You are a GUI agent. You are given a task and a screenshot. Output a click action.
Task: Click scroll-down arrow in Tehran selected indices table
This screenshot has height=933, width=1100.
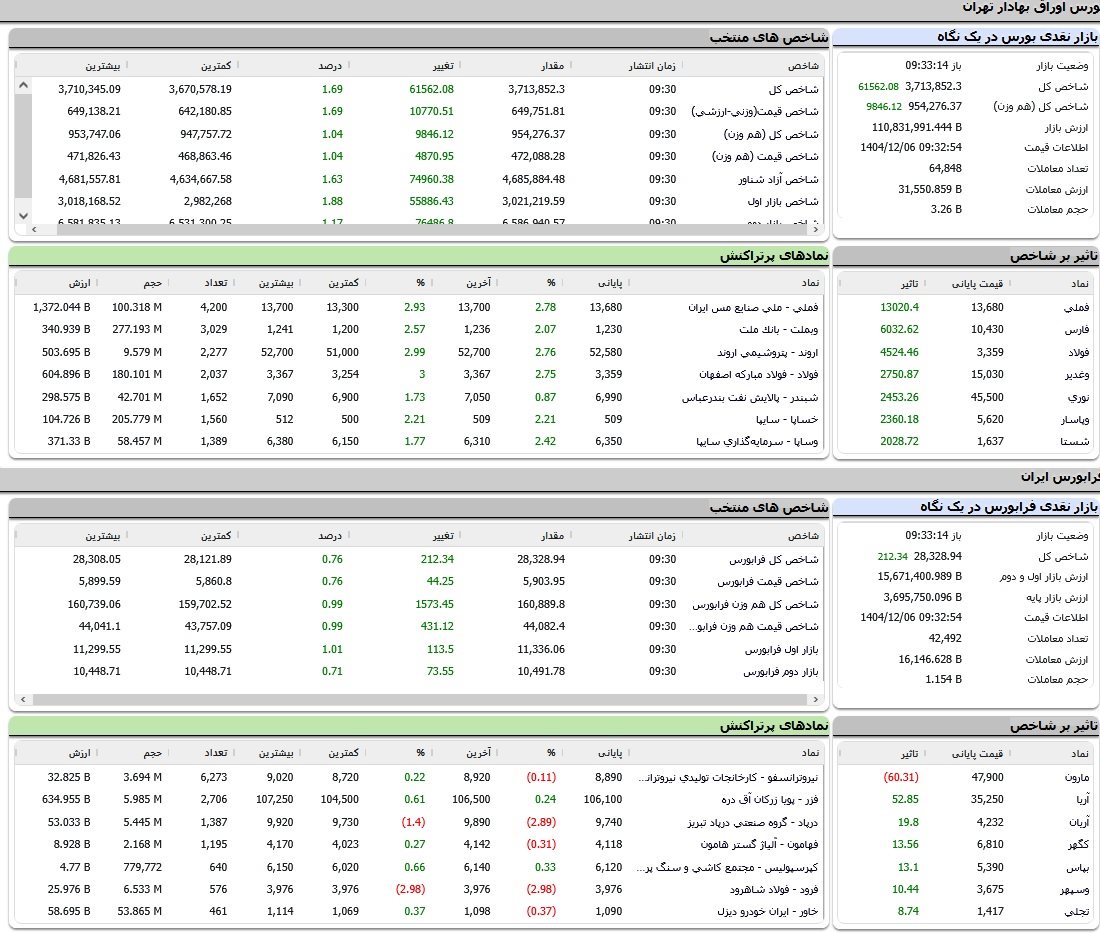click(x=24, y=215)
